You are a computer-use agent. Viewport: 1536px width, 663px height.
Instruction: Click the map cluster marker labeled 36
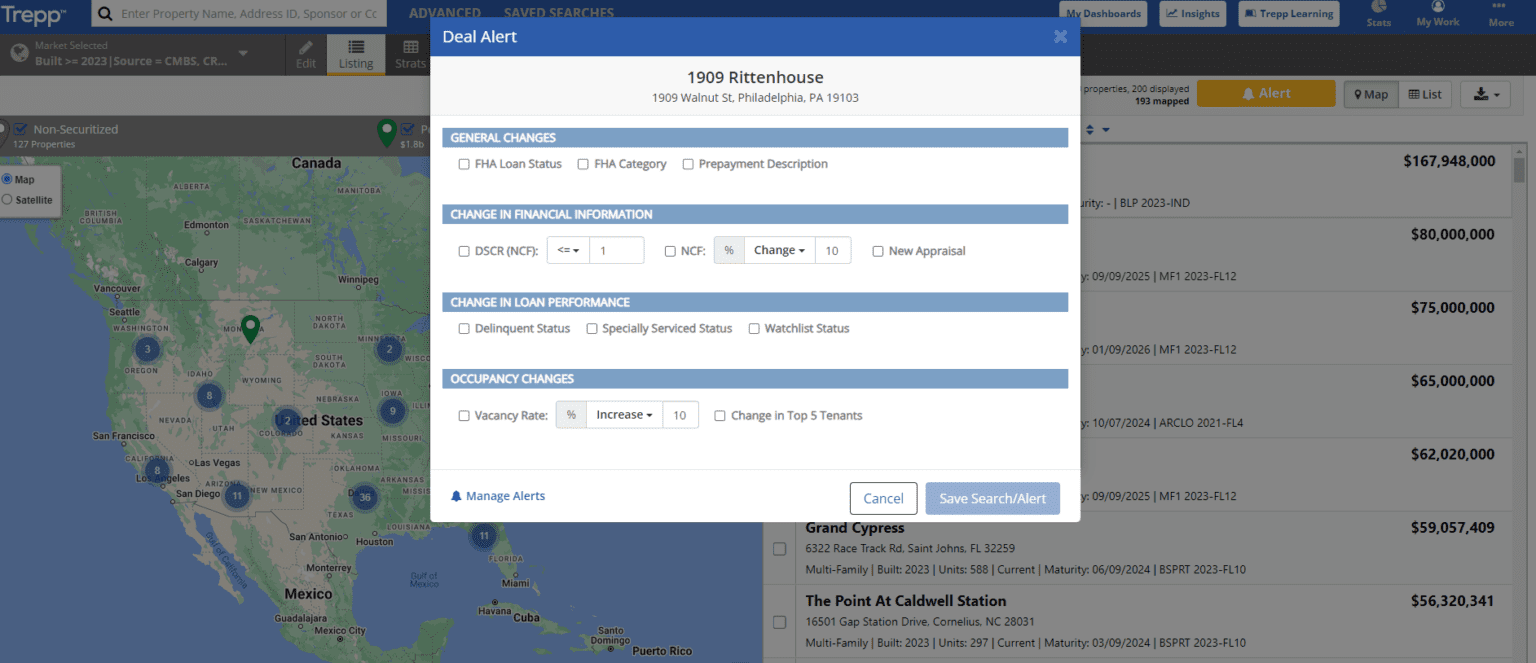(x=364, y=497)
